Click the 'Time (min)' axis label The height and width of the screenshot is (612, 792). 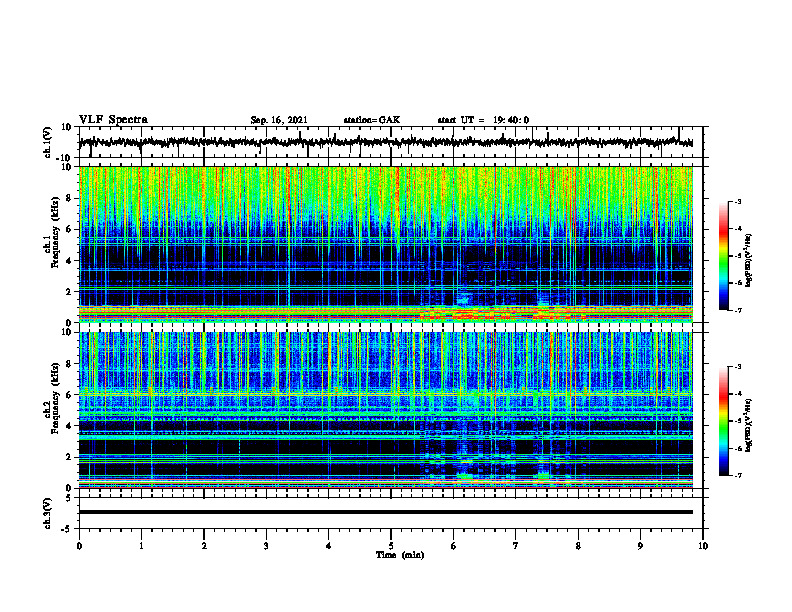click(x=400, y=555)
